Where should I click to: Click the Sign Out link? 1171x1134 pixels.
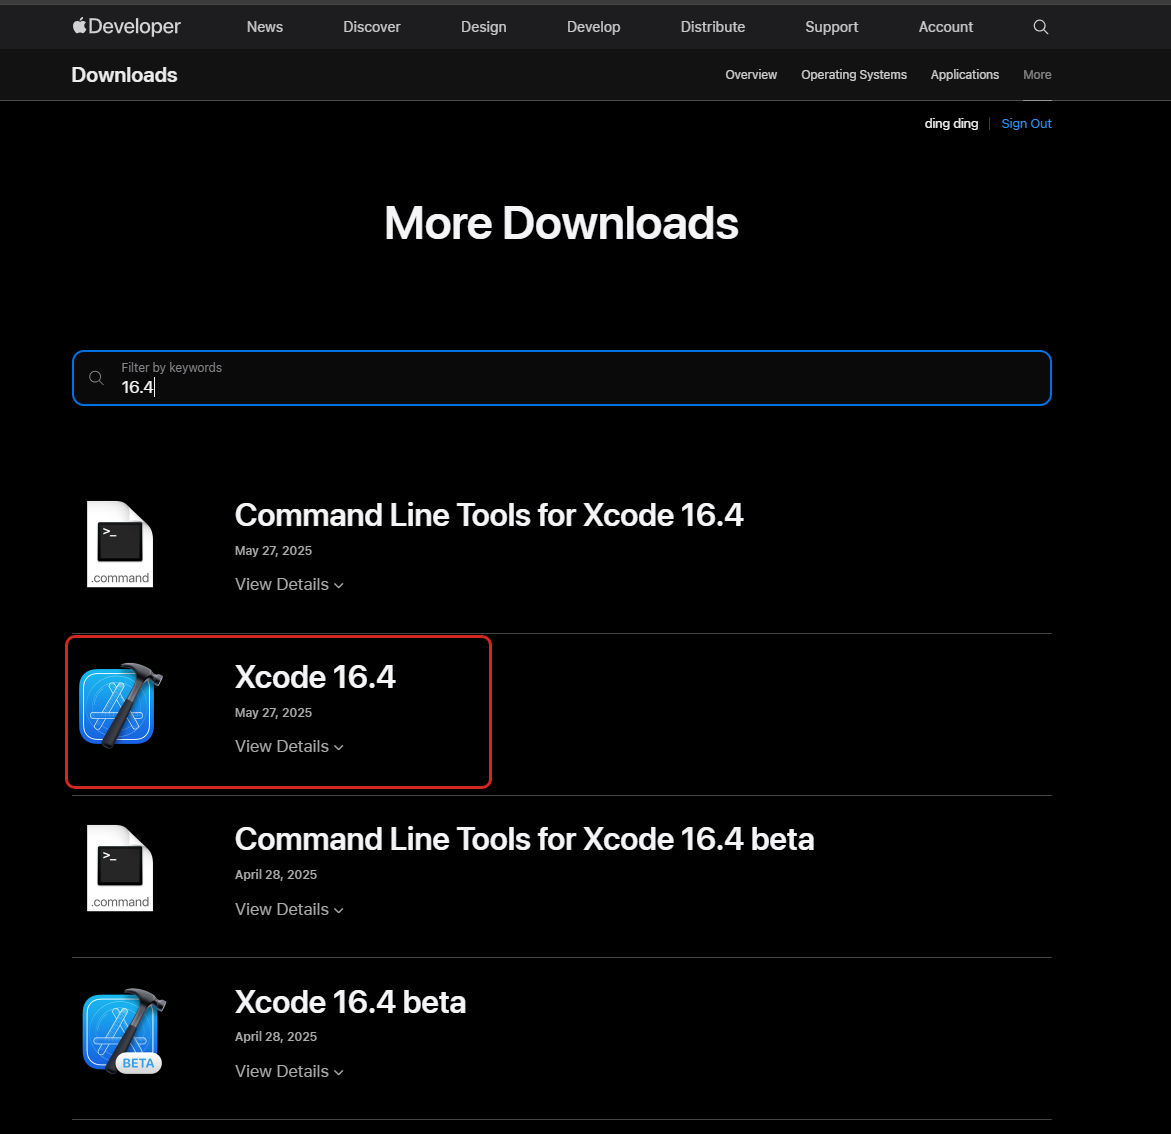(1026, 123)
